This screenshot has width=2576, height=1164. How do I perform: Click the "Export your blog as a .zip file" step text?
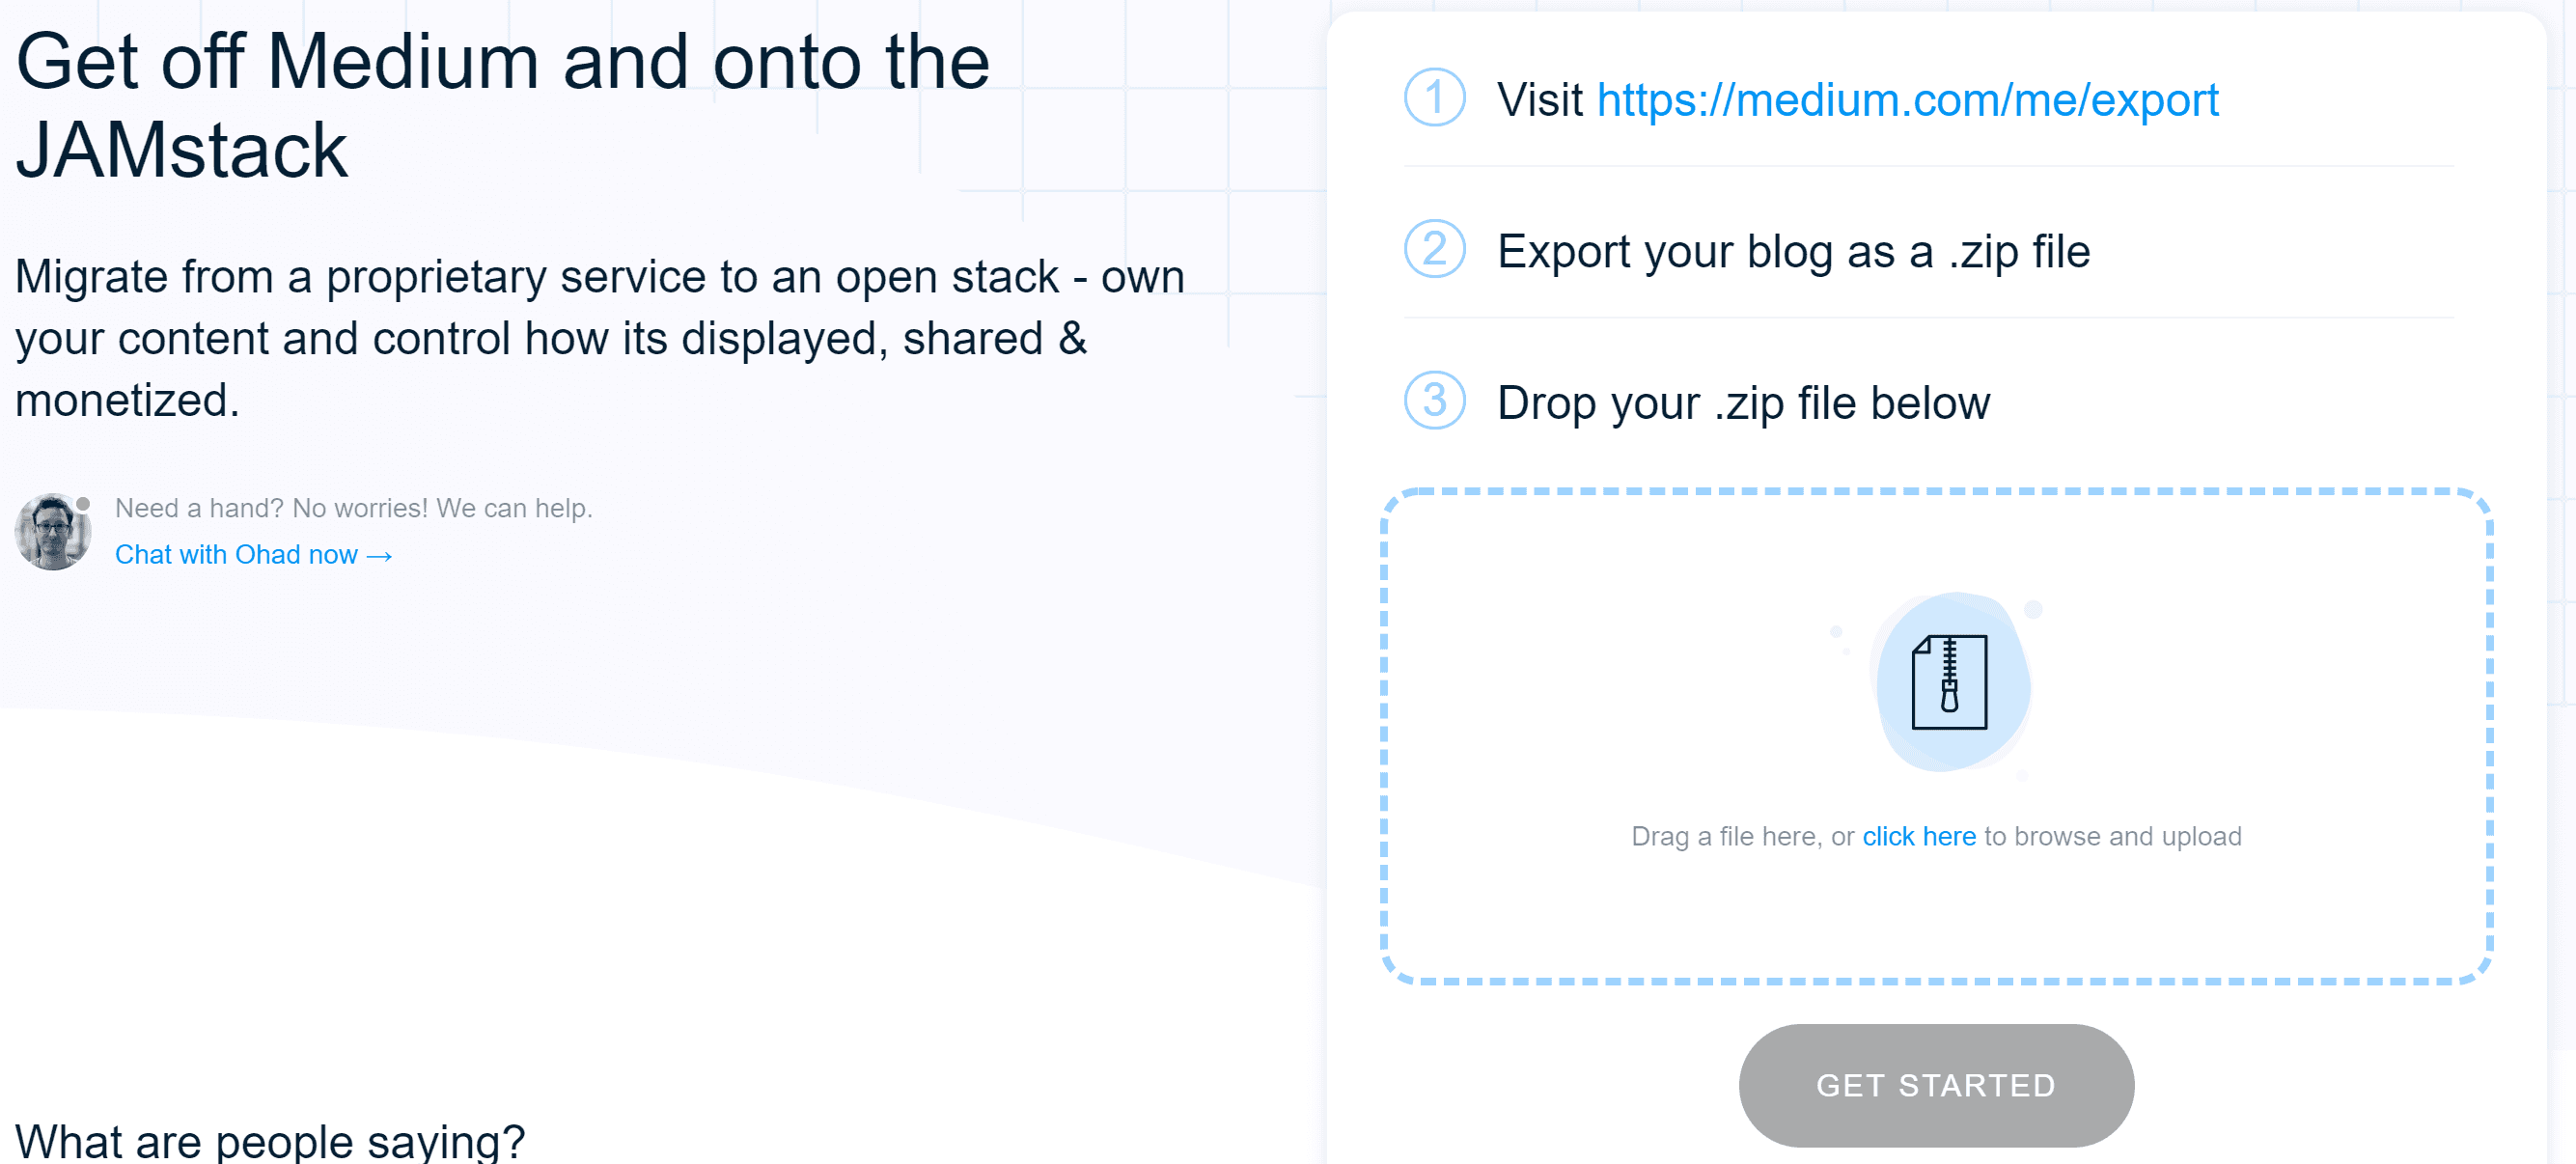(x=1793, y=252)
